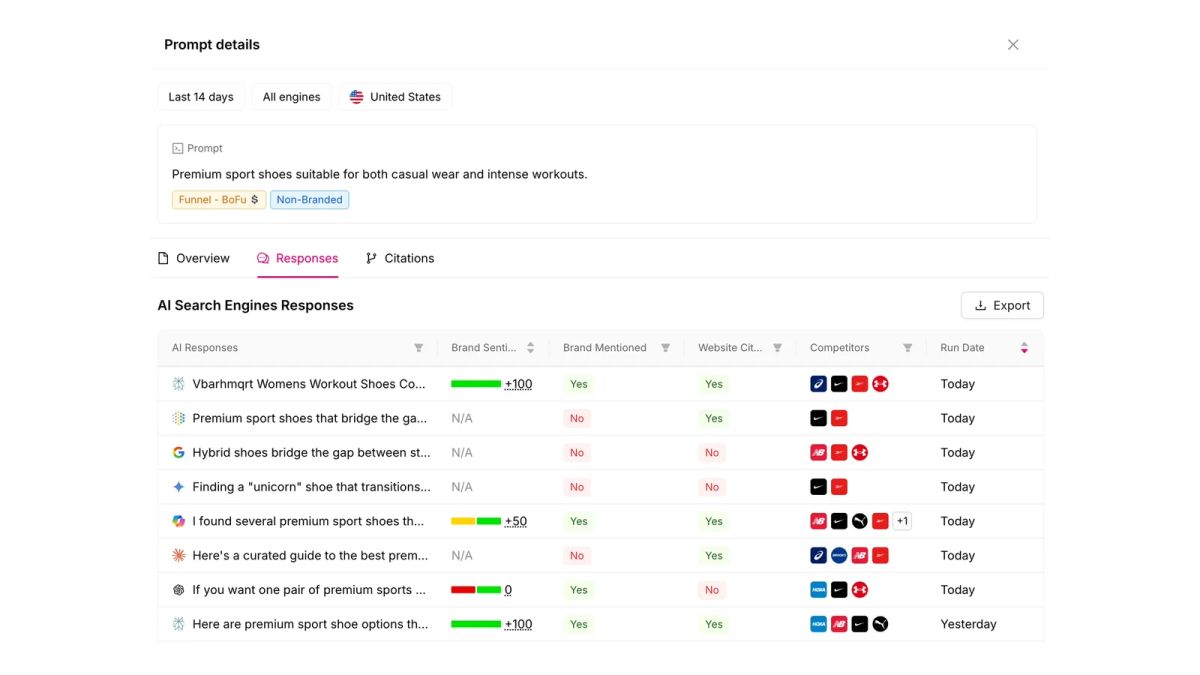Open the Citations tab
This screenshot has height=675, width=1200.
[x=399, y=258]
